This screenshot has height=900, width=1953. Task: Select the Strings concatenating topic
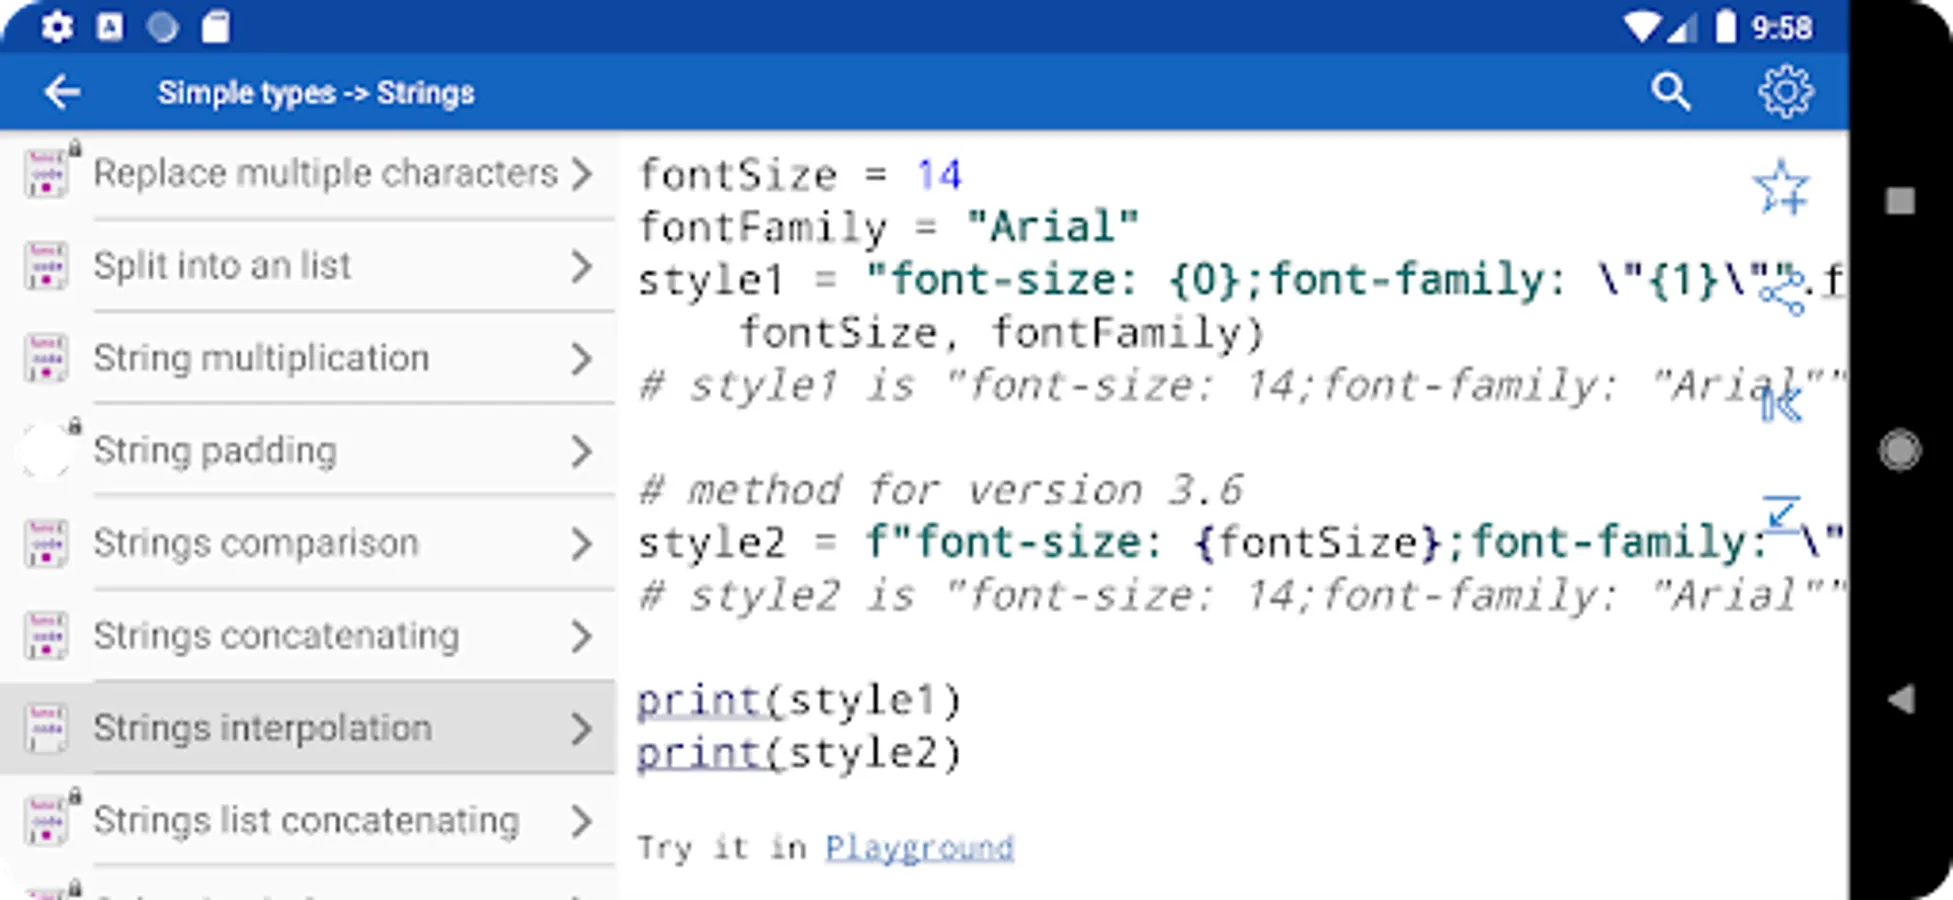pyautogui.click(x=277, y=636)
